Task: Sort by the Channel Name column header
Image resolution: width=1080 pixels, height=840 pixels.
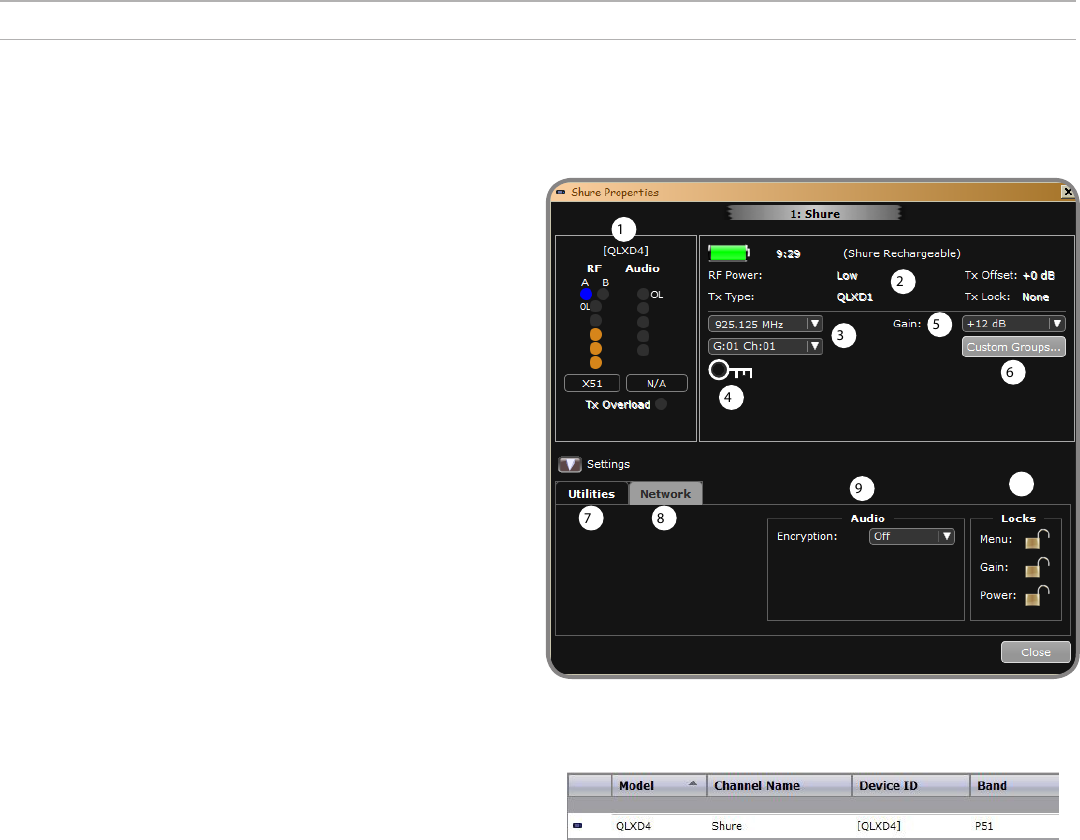Action: pyautogui.click(x=779, y=786)
